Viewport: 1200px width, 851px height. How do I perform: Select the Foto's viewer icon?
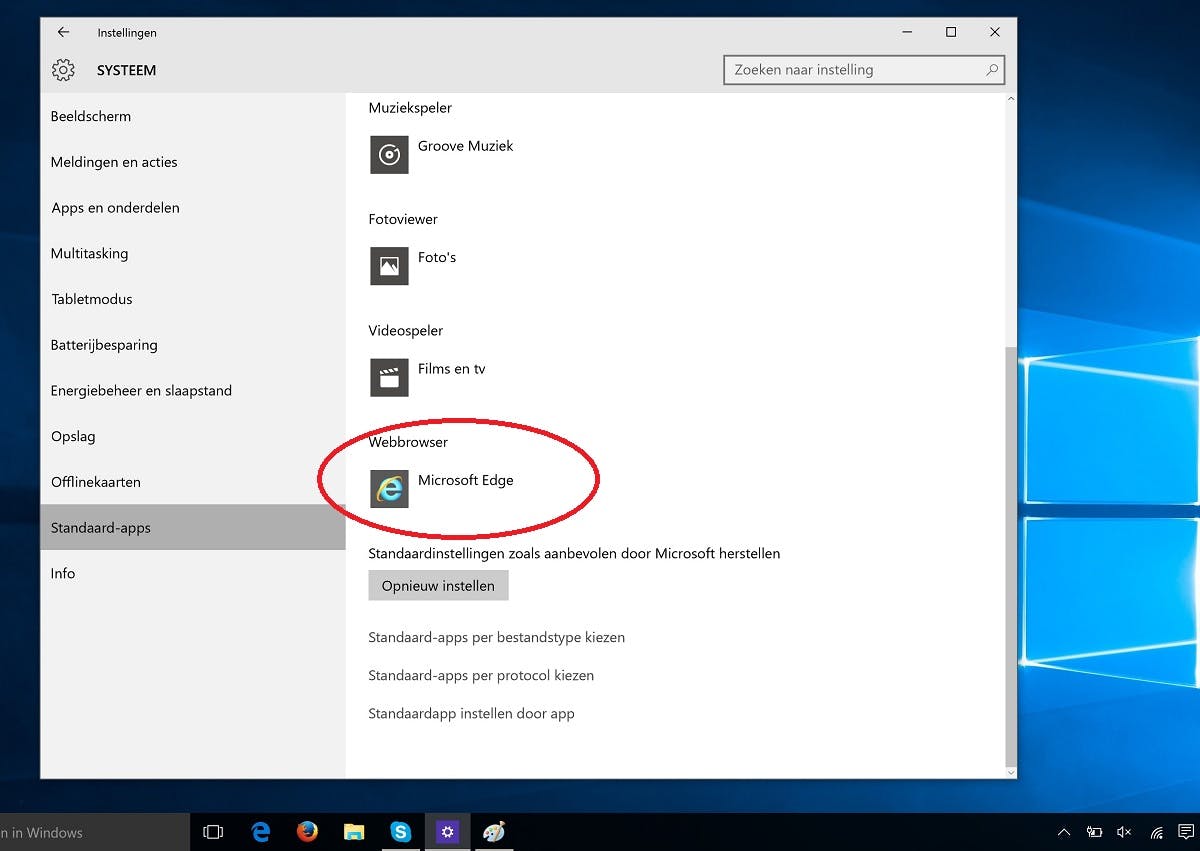[389, 266]
